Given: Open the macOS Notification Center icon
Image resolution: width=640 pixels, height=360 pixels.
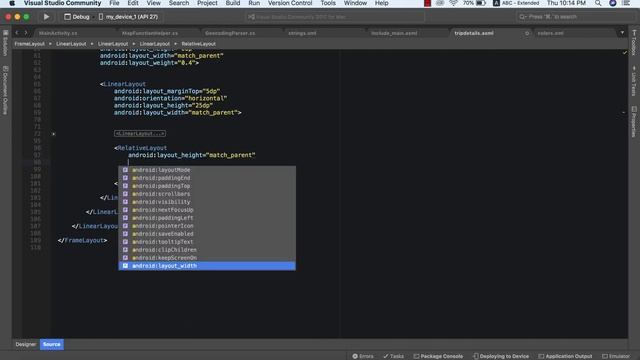Looking at the screenshot, I should coord(626,3).
